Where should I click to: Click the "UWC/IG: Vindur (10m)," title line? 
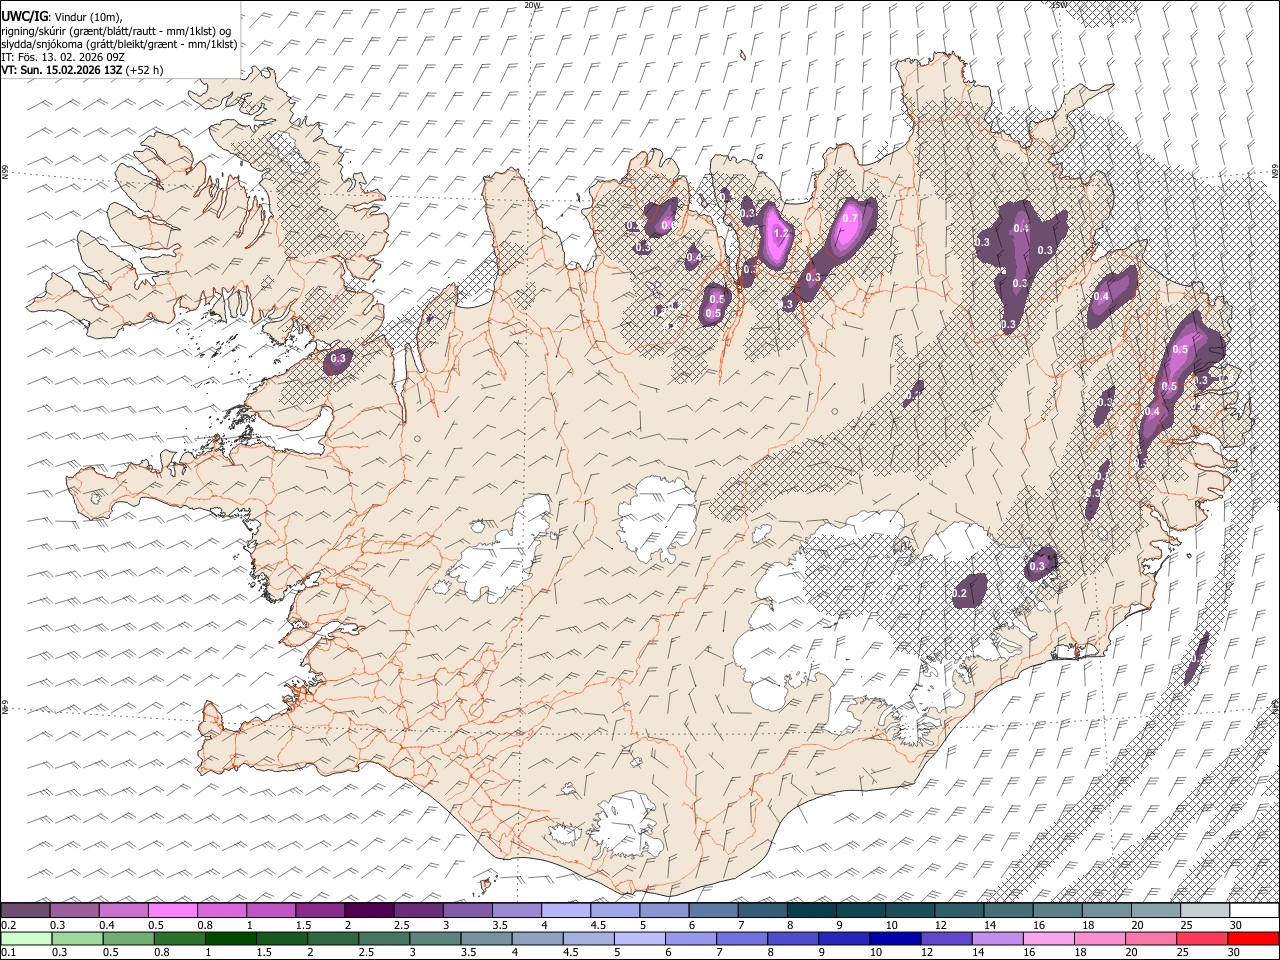[x=62, y=18]
